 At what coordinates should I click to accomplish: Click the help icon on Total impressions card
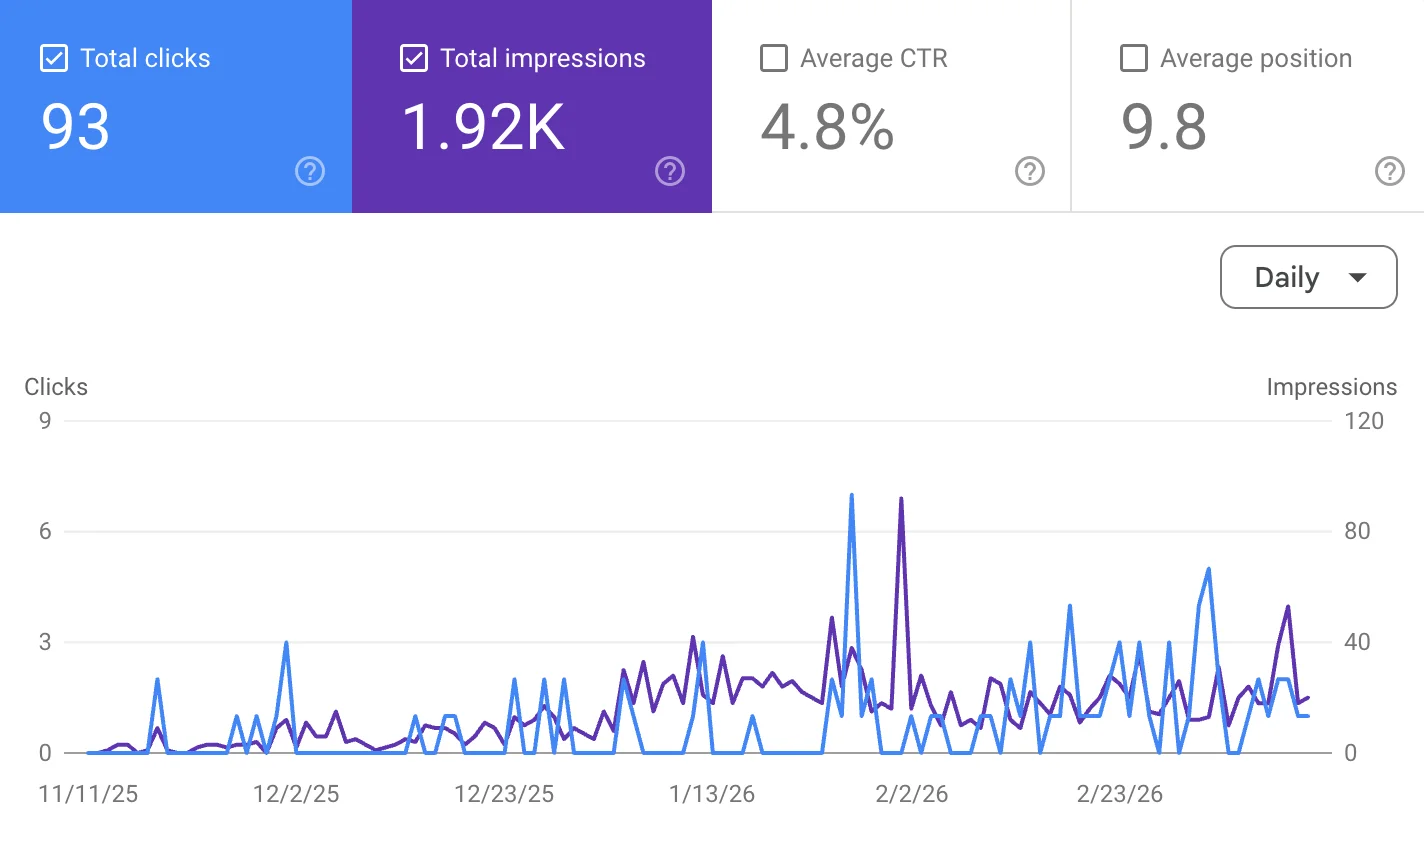coord(670,172)
